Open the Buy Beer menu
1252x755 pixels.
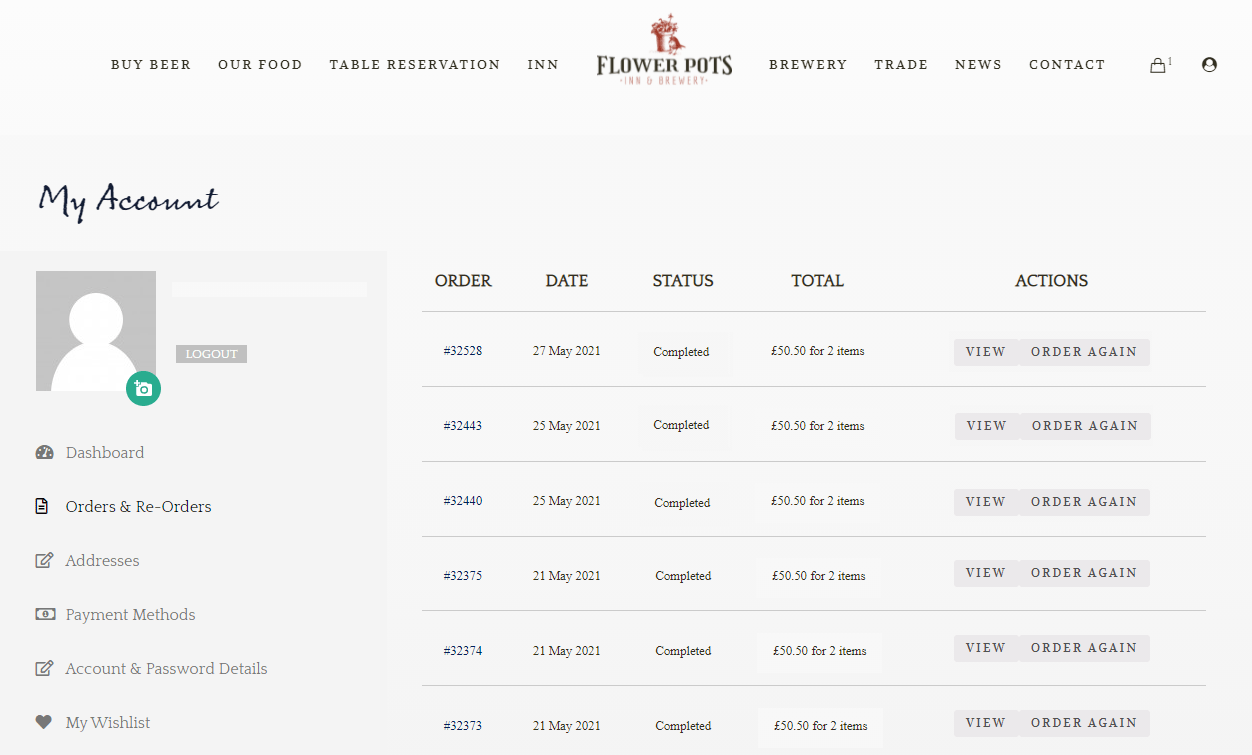[x=151, y=65]
